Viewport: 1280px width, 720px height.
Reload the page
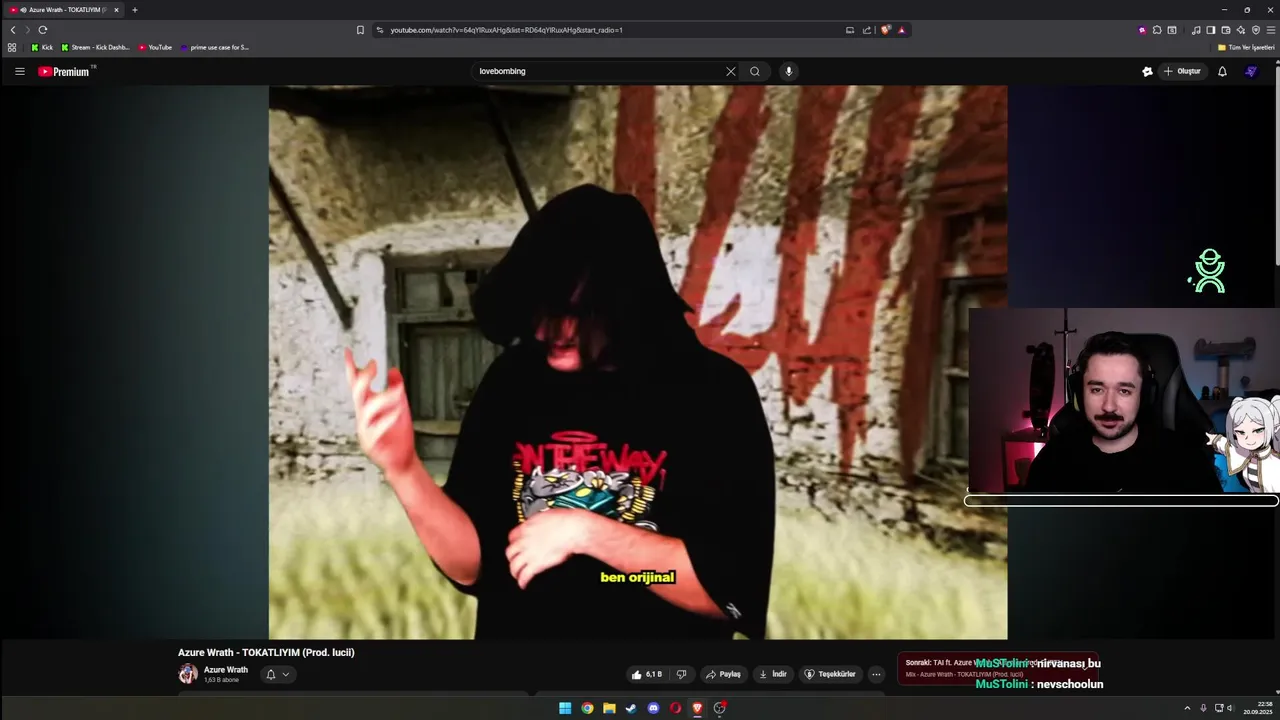tap(43, 30)
